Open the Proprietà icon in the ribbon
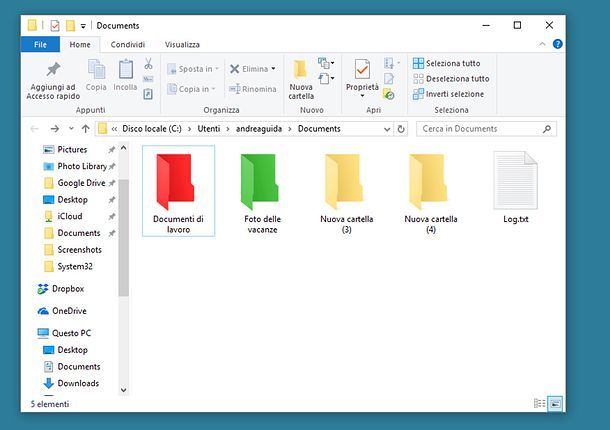Viewport: 610px width, 430px height. (x=362, y=70)
